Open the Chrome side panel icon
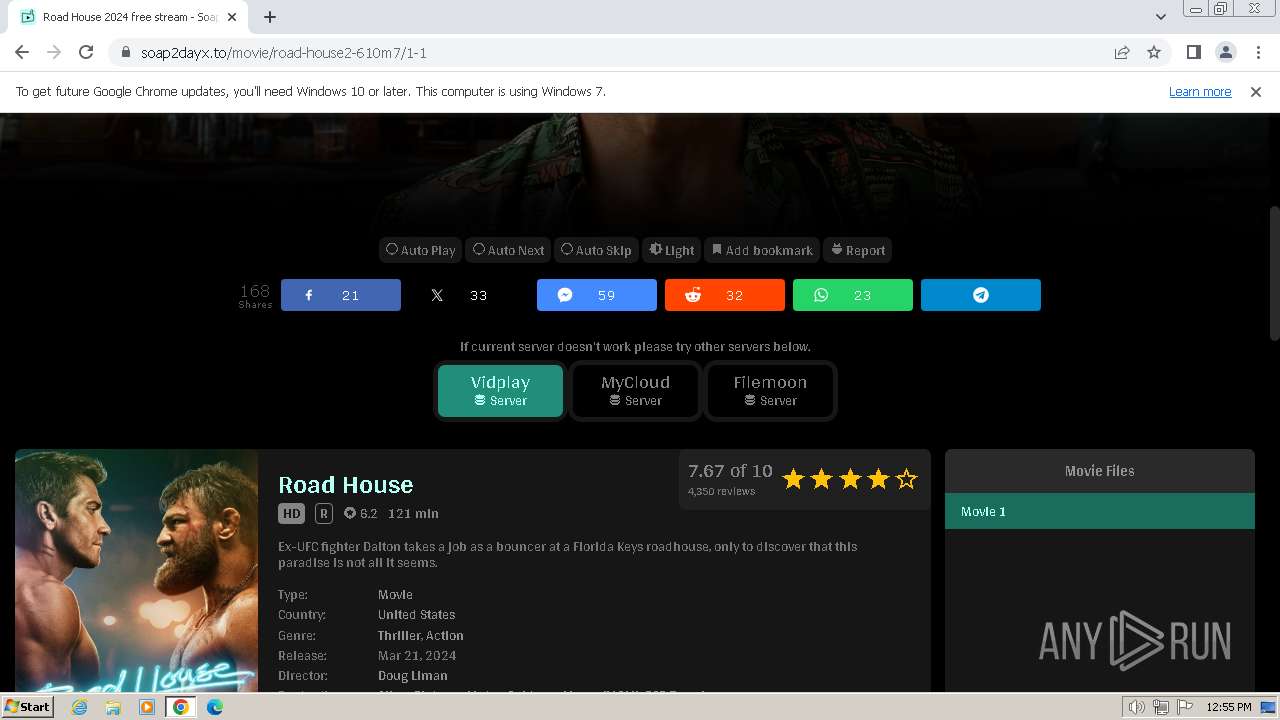The width and height of the screenshot is (1280, 720). (x=1193, y=52)
